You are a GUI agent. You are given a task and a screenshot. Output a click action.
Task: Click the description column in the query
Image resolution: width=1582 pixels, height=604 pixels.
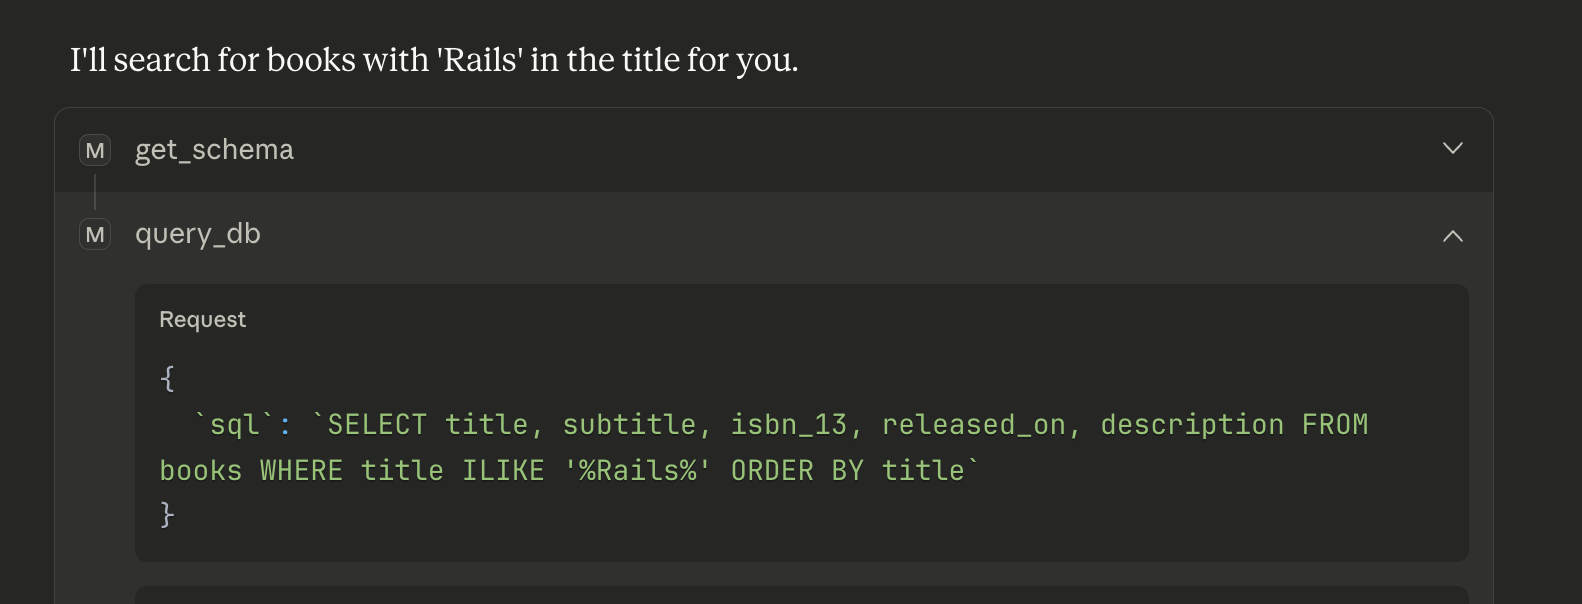pyautogui.click(x=1192, y=425)
